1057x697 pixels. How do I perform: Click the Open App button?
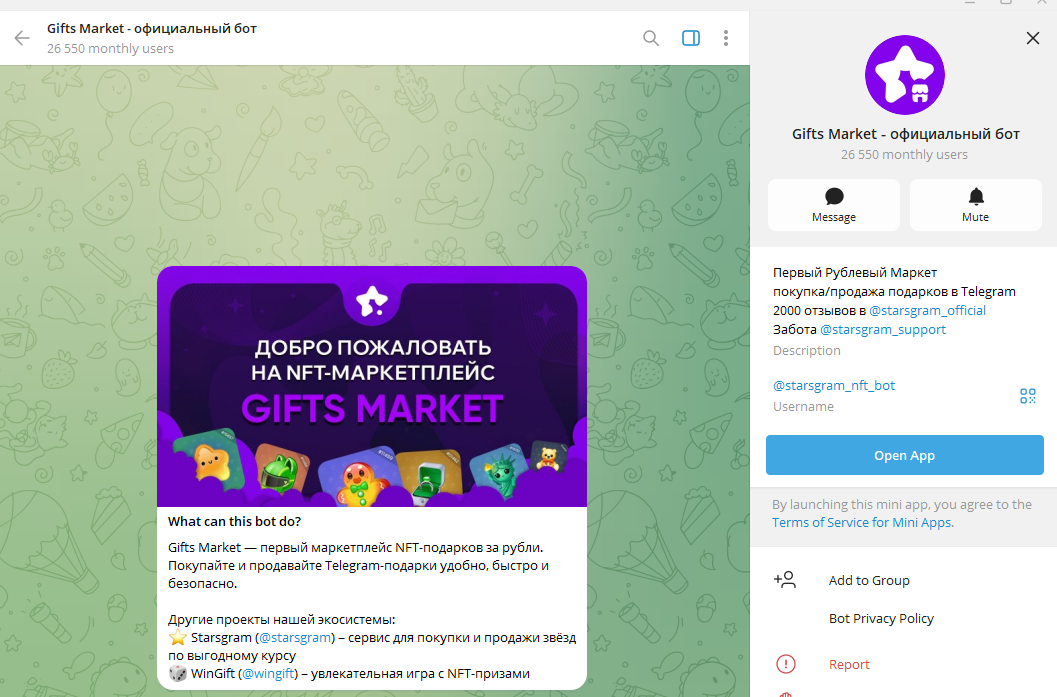[x=904, y=455]
